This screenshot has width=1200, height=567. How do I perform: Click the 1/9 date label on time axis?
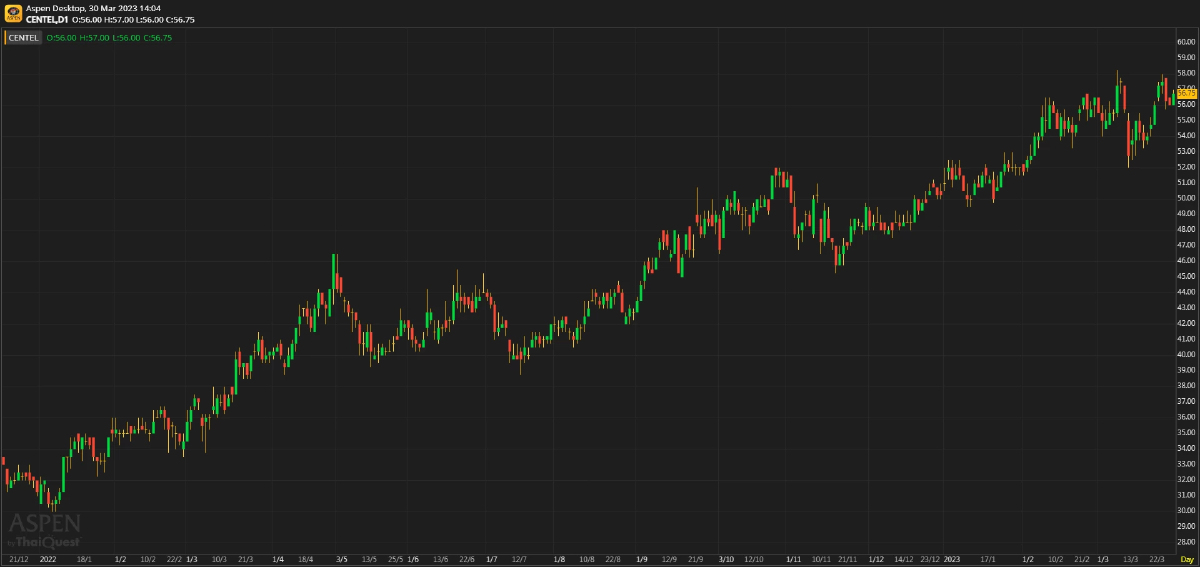641,559
